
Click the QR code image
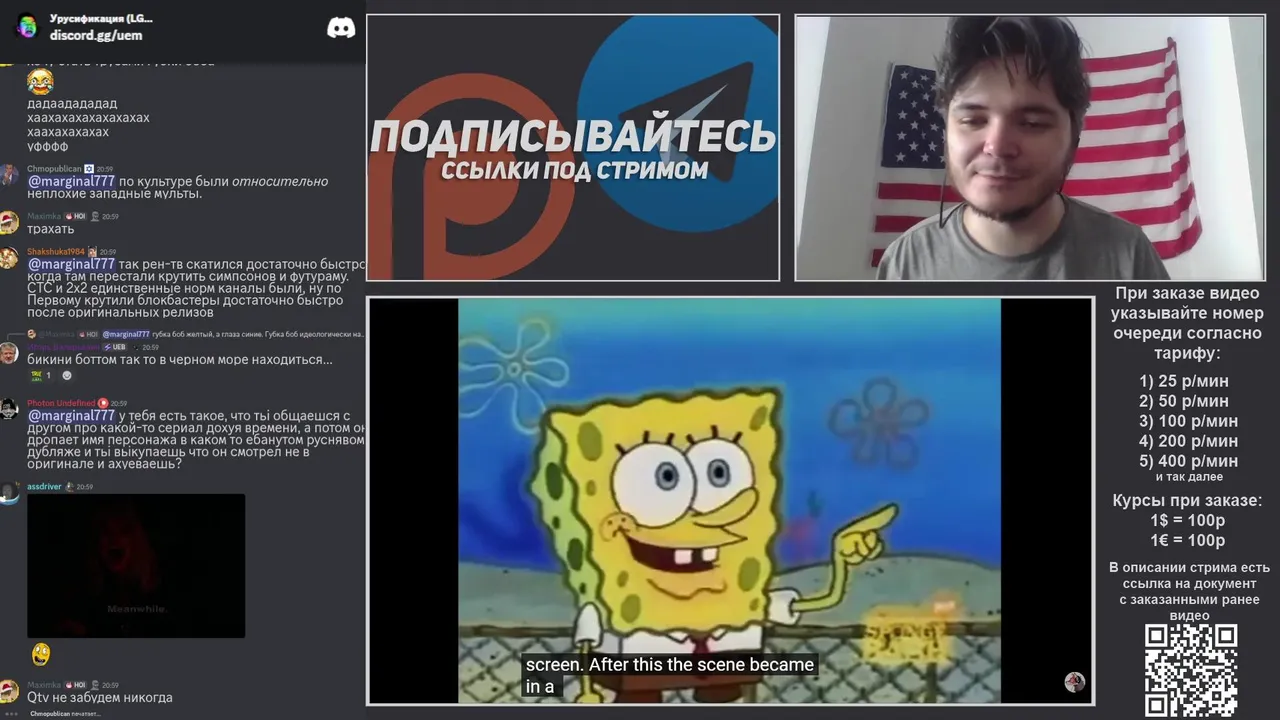click(1191, 670)
